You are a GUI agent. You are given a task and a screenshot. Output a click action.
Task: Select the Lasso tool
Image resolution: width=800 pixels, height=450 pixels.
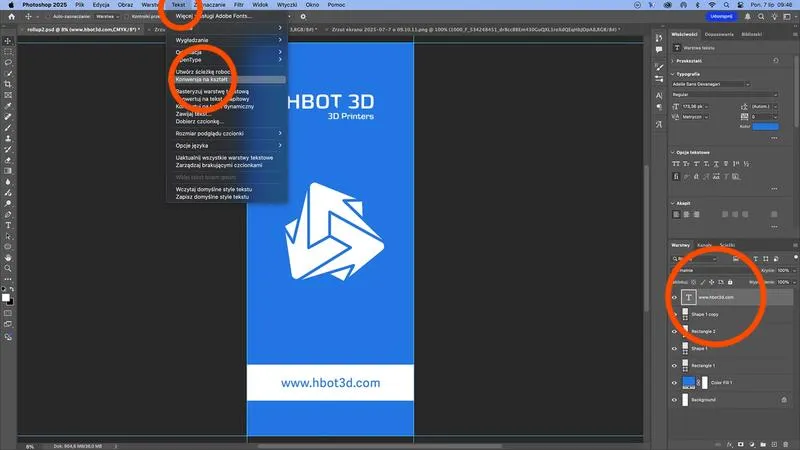pyautogui.click(x=8, y=62)
